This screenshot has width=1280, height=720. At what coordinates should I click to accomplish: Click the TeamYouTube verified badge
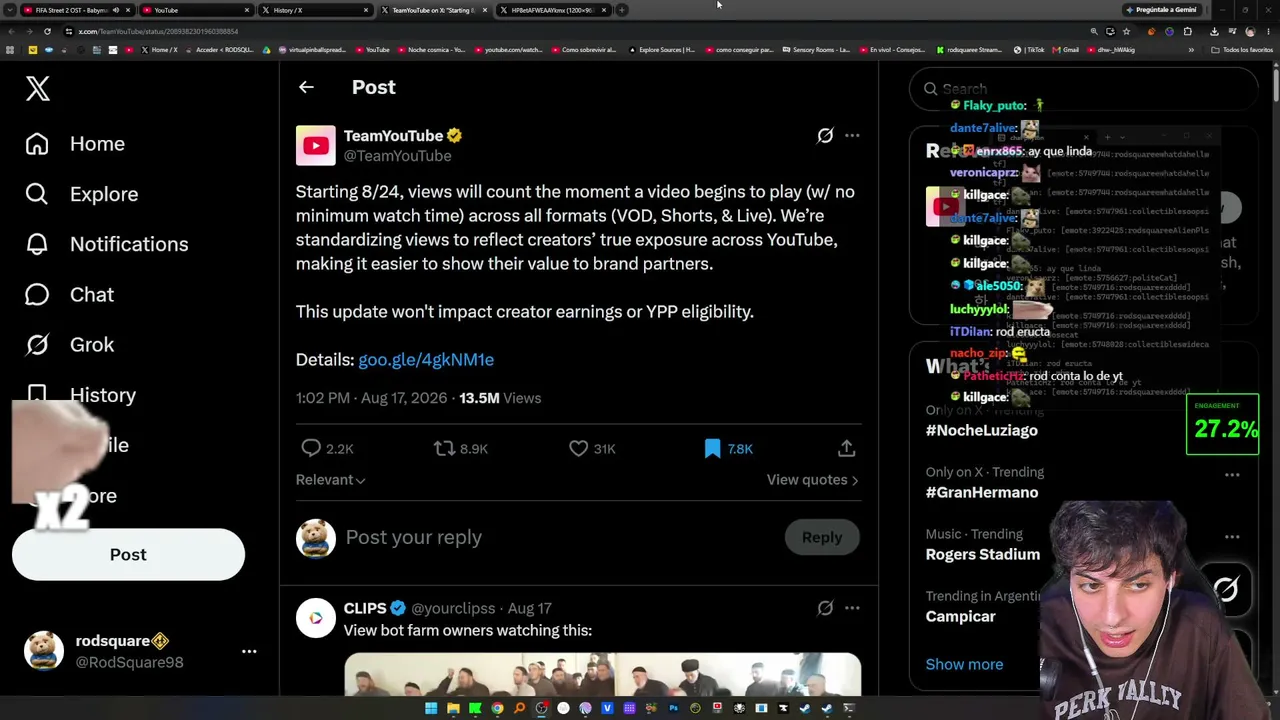pos(454,136)
